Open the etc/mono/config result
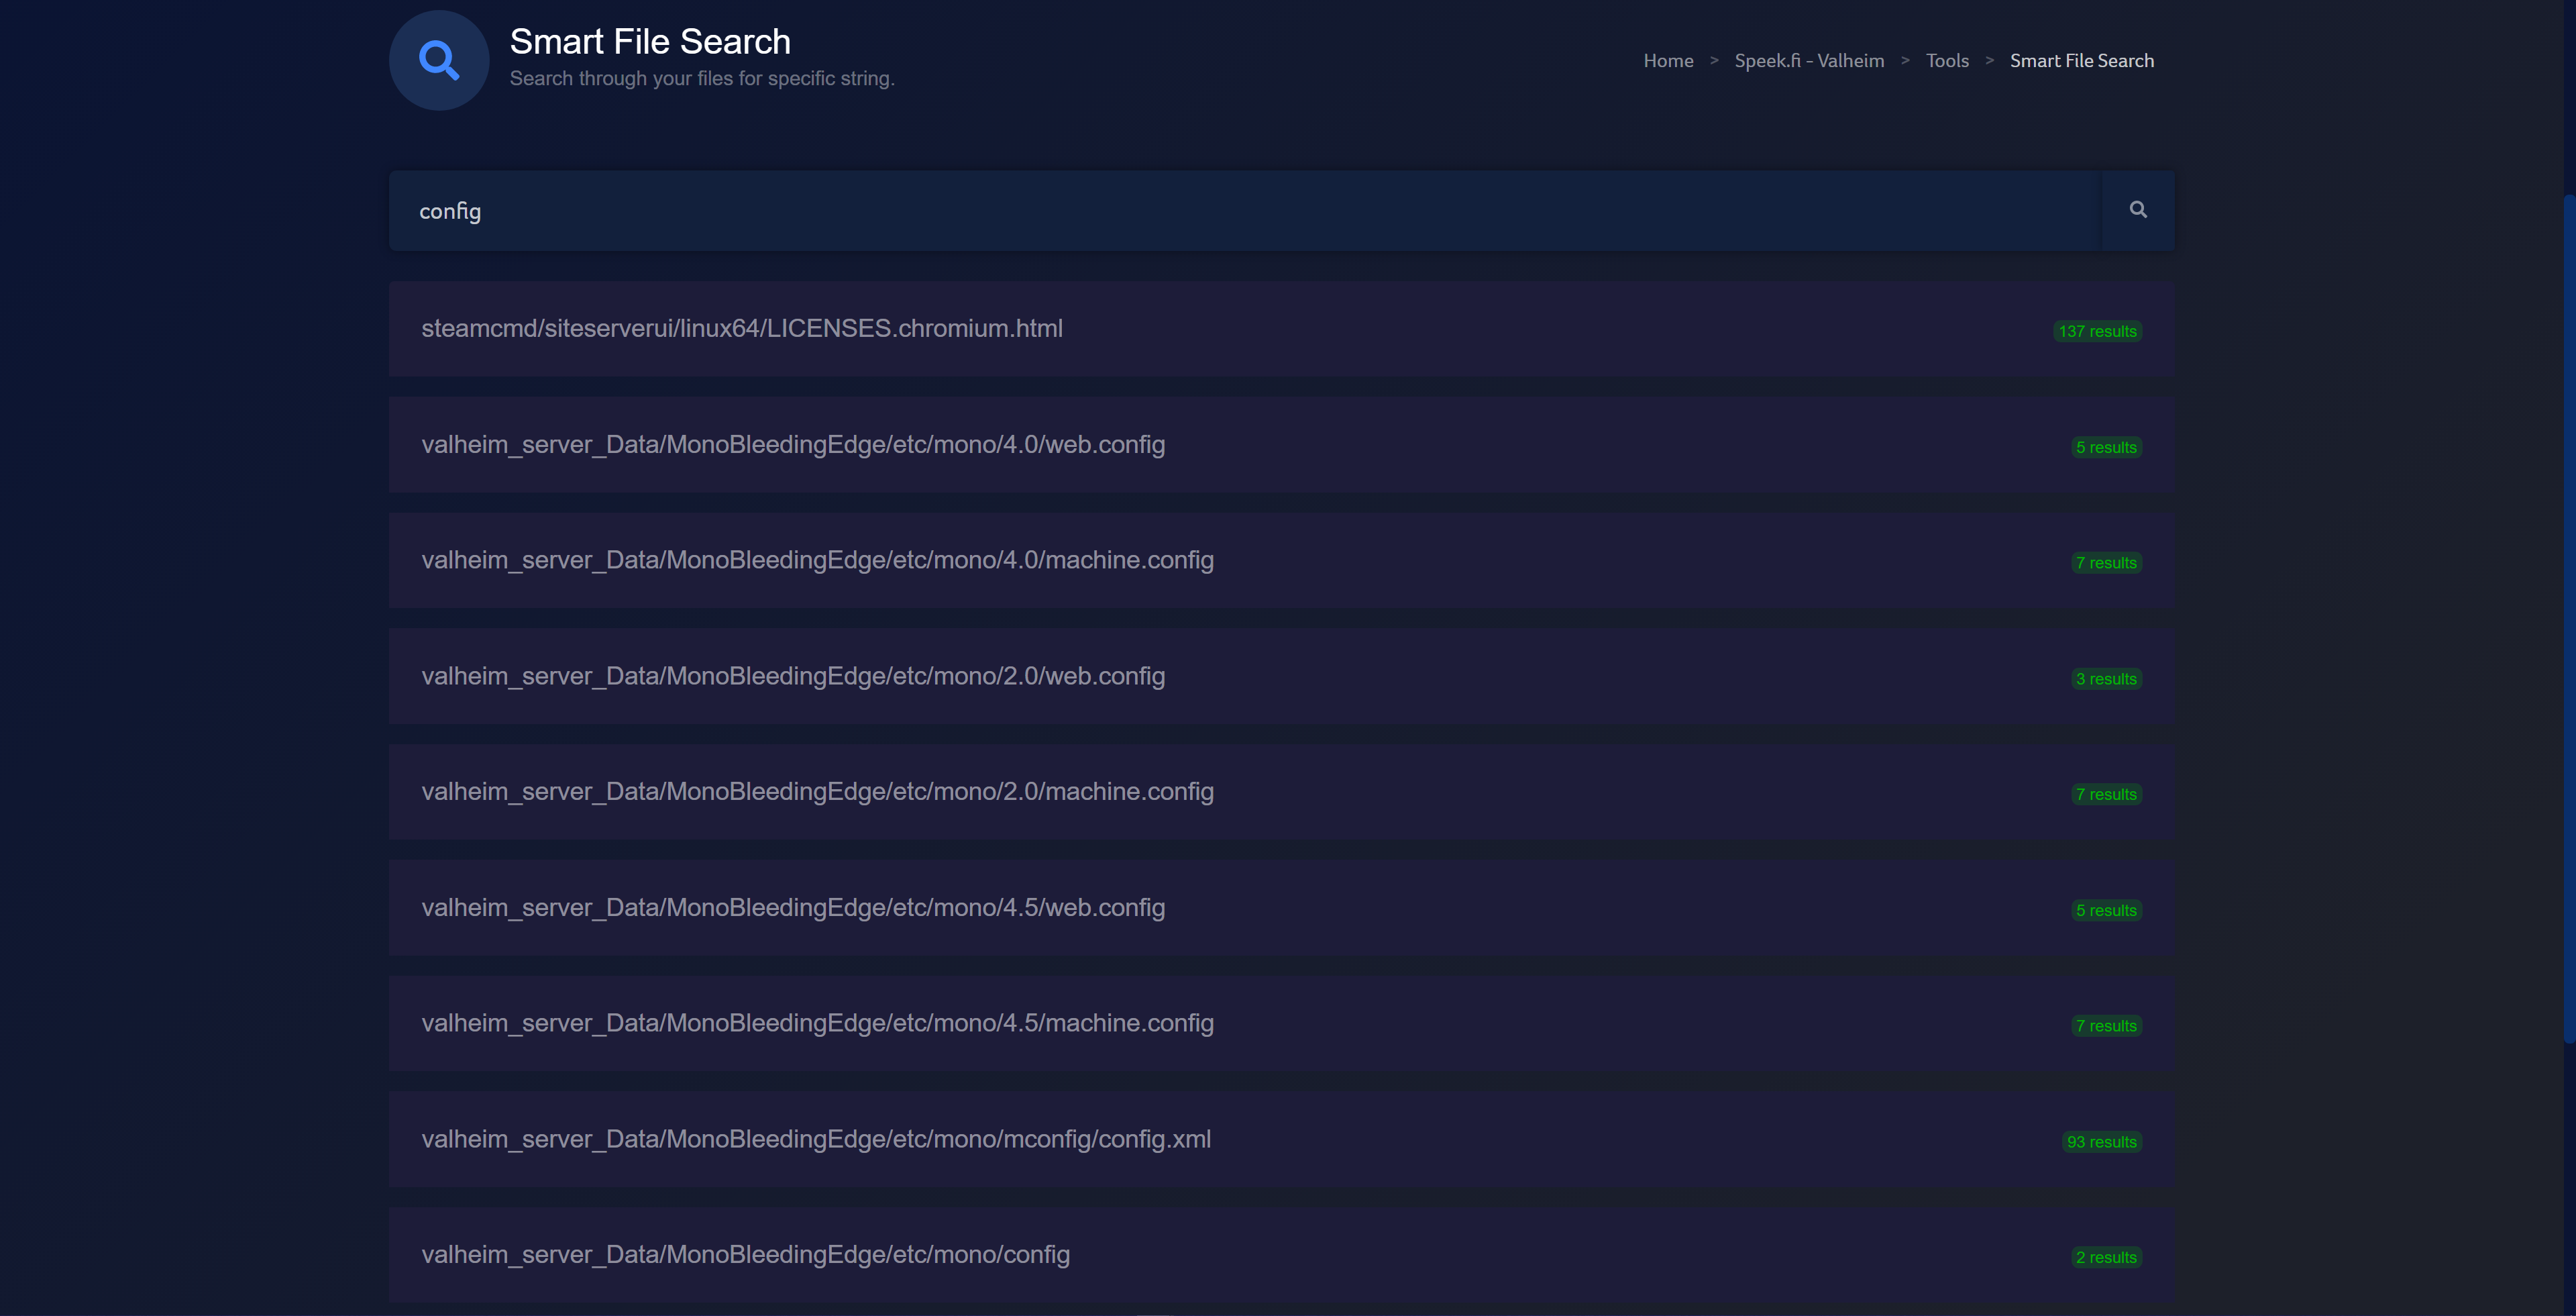The width and height of the screenshot is (2576, 1316). (x=1282, y=1255)
